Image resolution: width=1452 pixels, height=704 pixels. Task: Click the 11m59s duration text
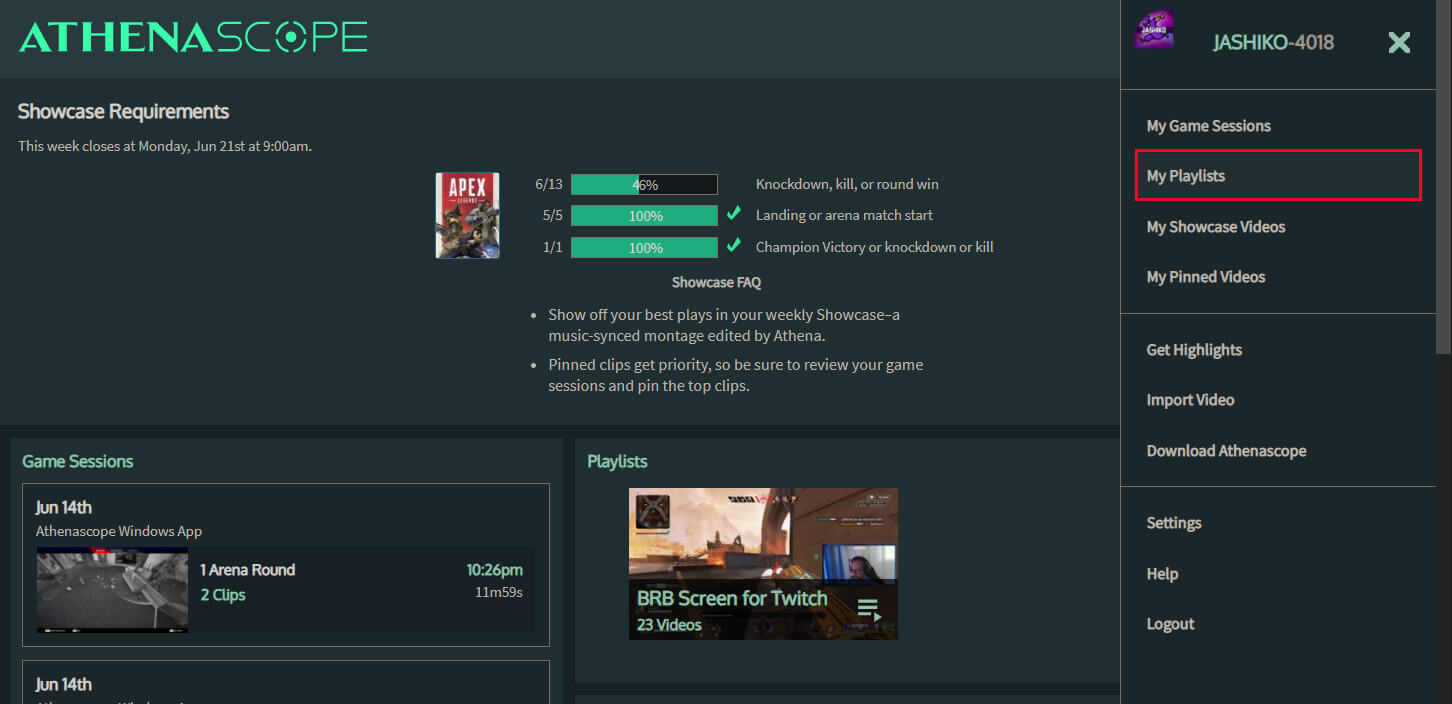(499, 593)
